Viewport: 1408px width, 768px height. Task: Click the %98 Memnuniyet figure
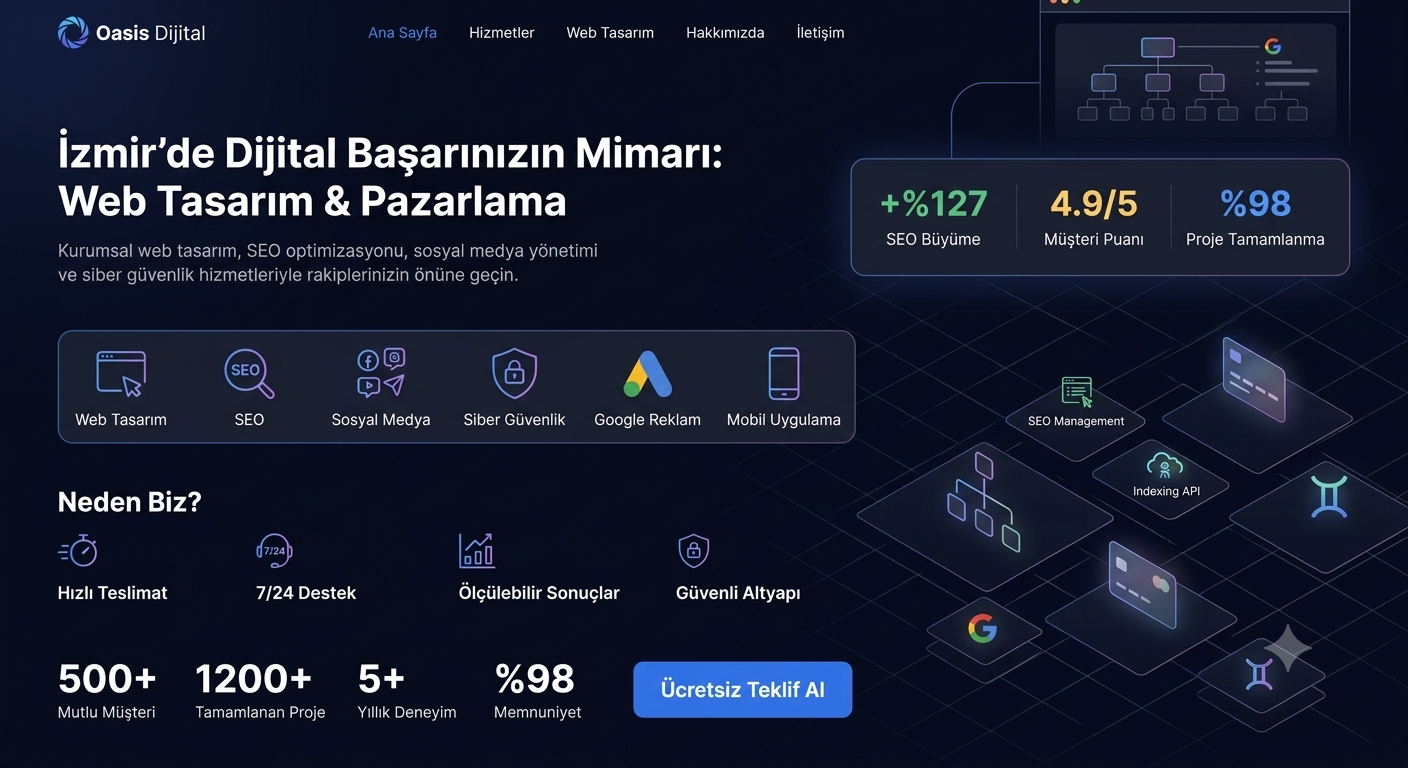tap(538, 691)
